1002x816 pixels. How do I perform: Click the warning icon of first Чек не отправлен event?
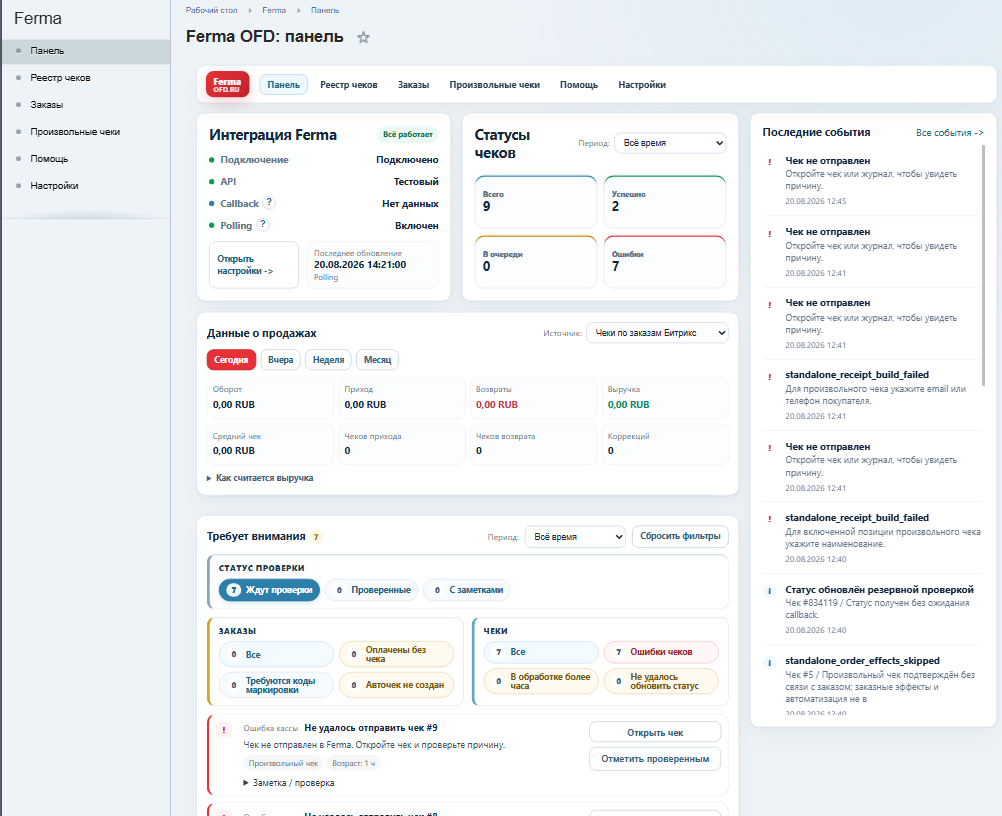coord(769,162)
